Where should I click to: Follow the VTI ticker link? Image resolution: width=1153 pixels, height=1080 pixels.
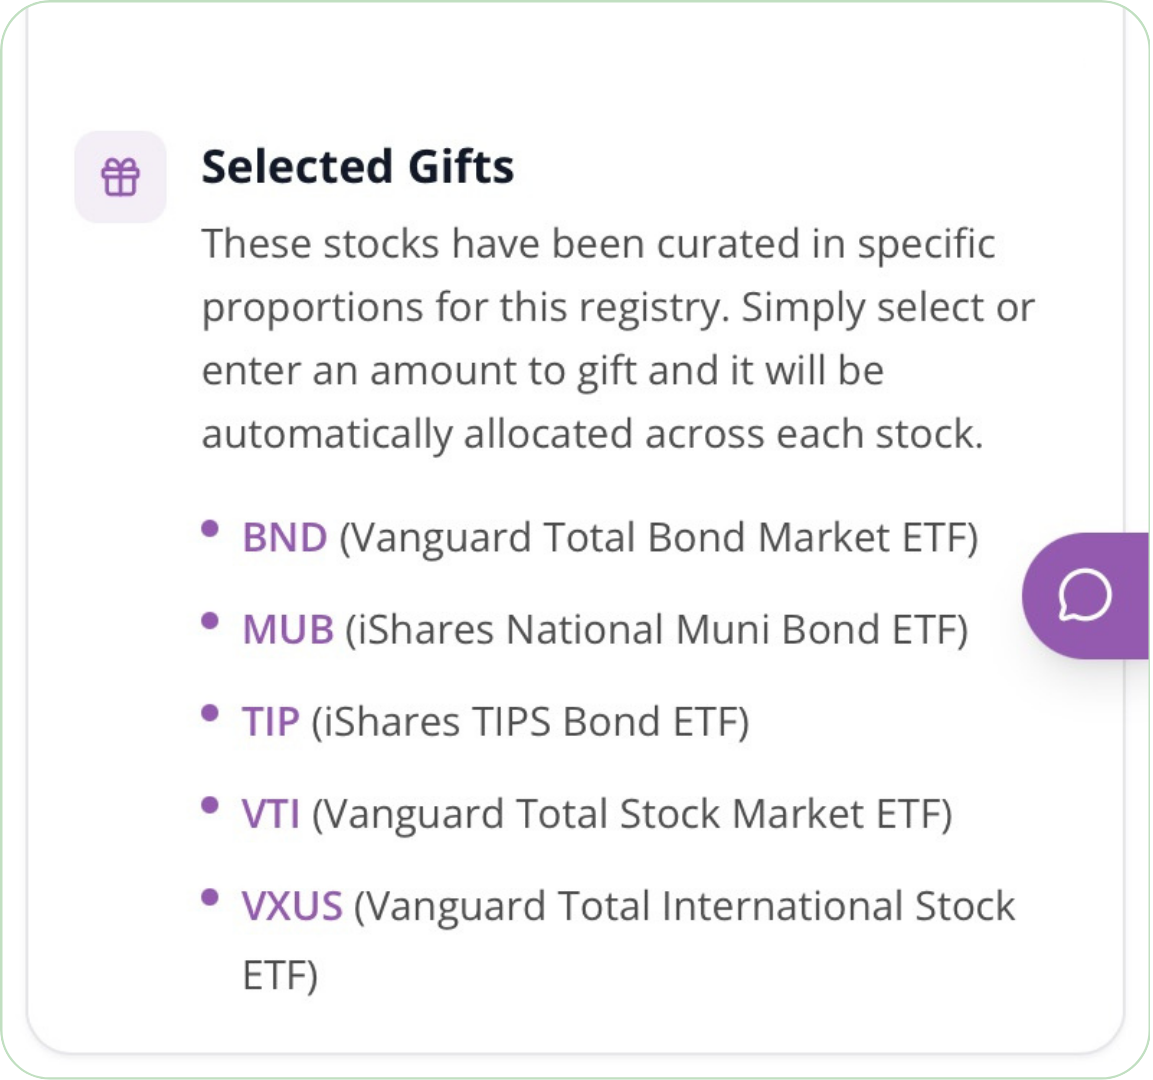[270, 814]
